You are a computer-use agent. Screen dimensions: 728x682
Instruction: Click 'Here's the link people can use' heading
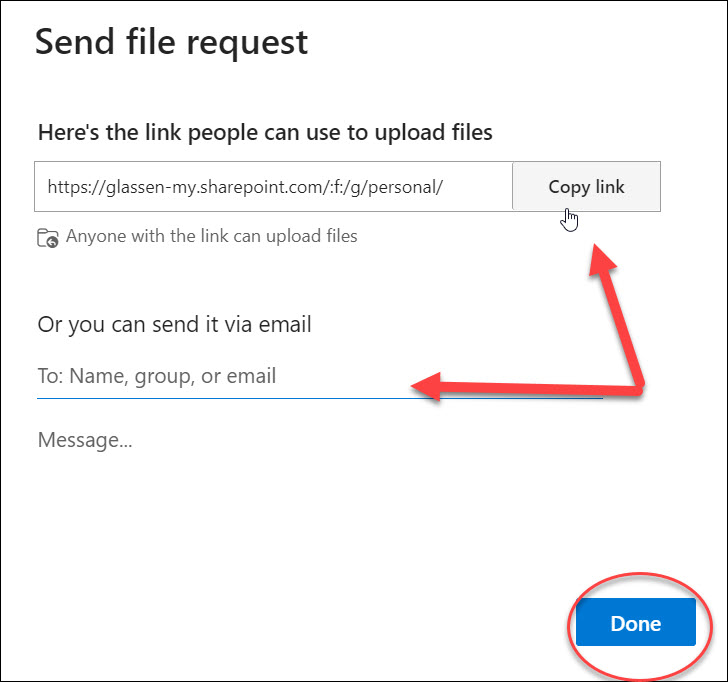click(x=265, y=132)
